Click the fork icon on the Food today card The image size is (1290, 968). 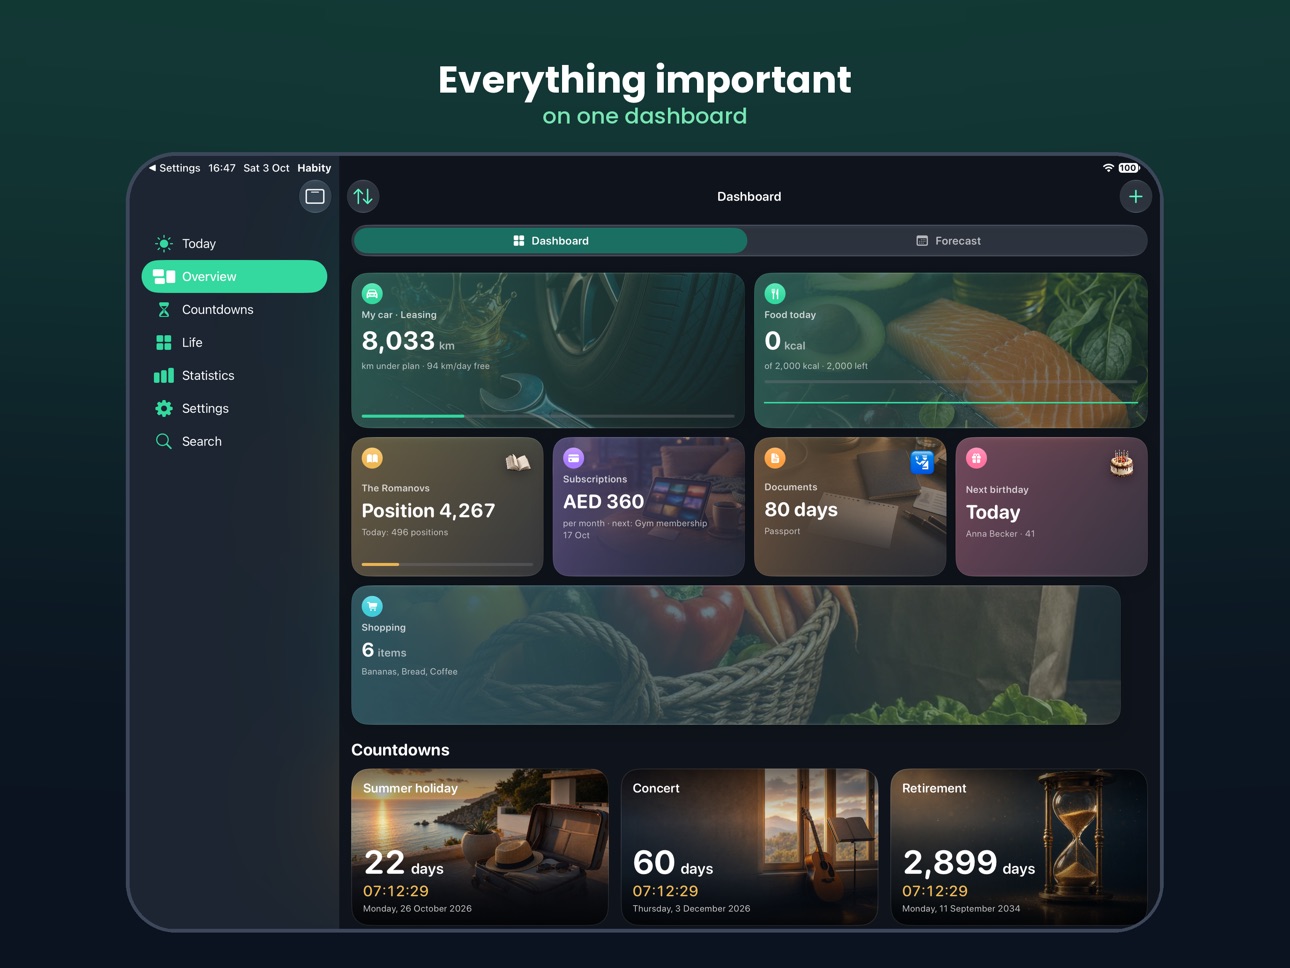[x=775, y=294]
